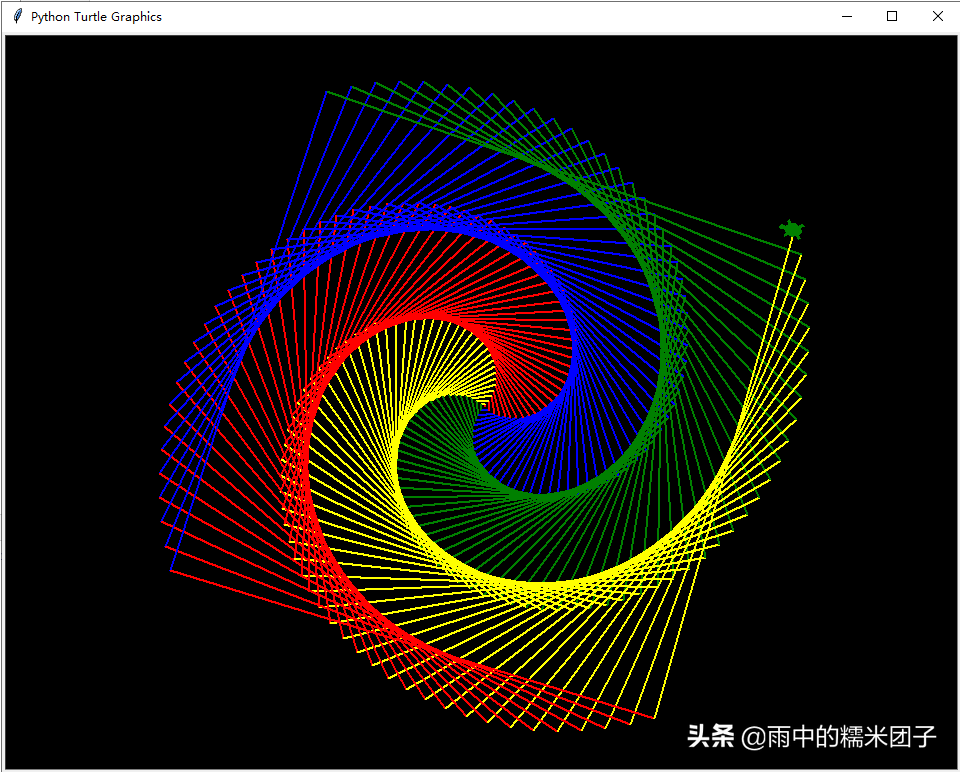This screenshot has height=772, width=960.
Task: Click the title bar of the Turtle window
Action: (400, 16)
